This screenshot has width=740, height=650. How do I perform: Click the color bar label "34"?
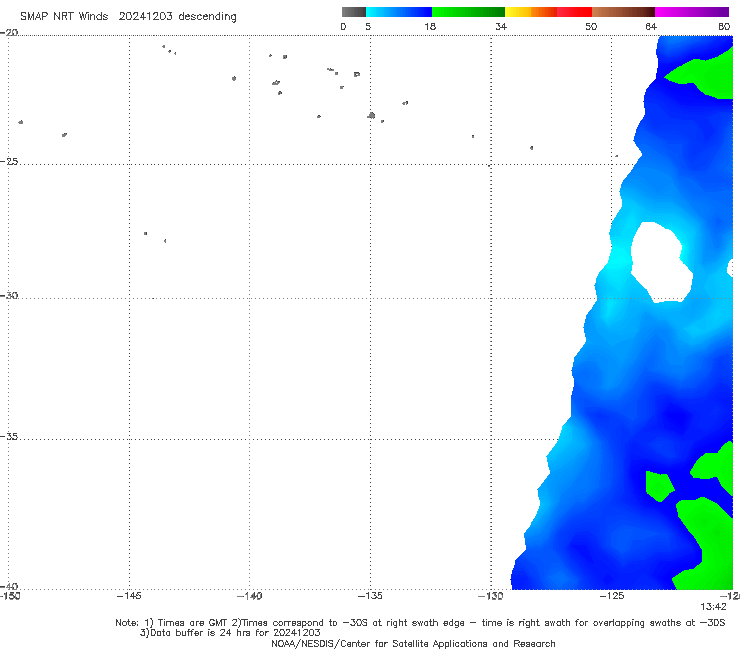click(501, 26)
